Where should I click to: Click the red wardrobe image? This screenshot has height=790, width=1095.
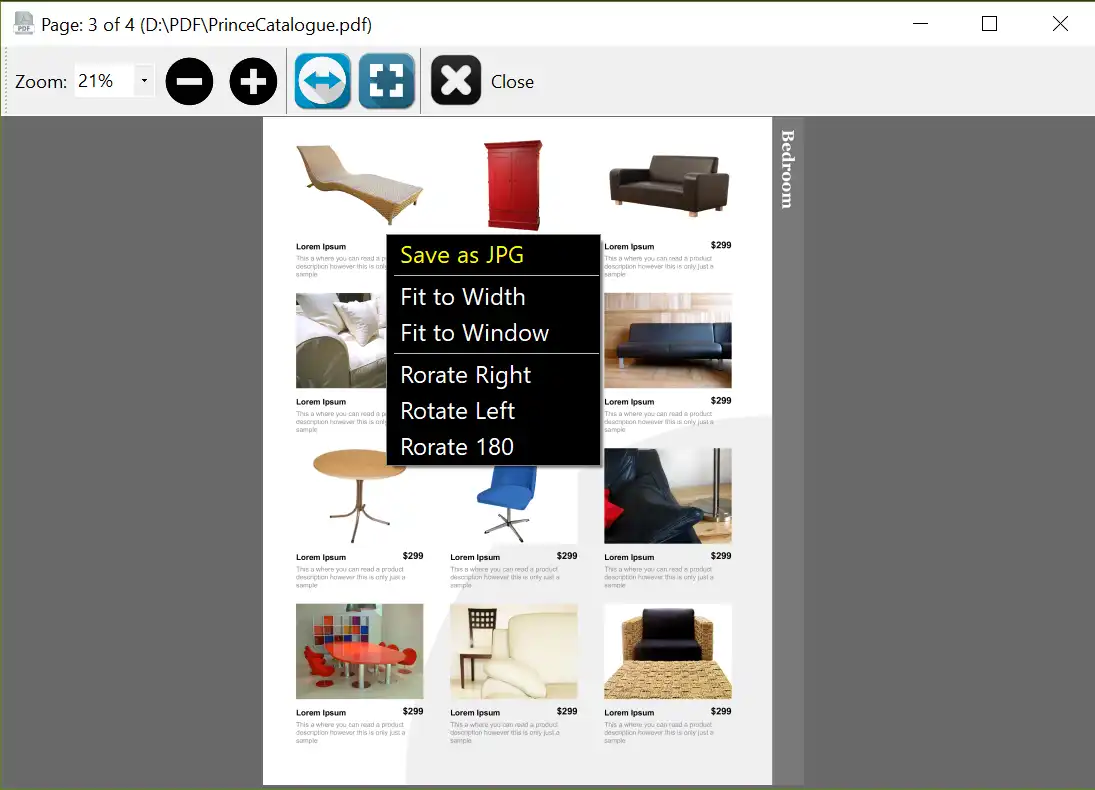coord(513,185)
